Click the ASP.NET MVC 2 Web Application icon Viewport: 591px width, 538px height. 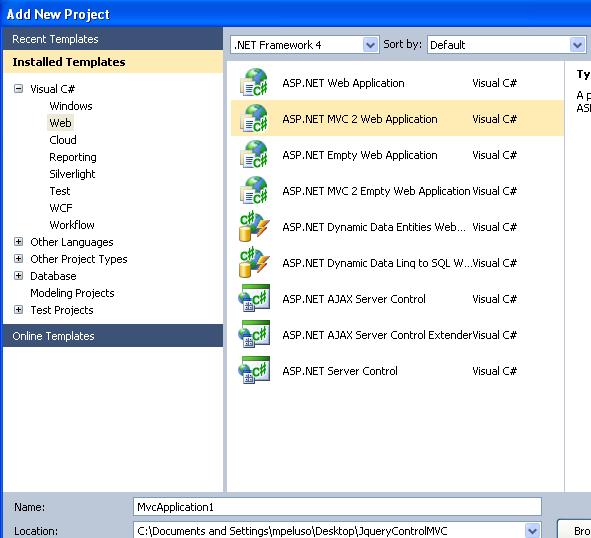point(254,118)
